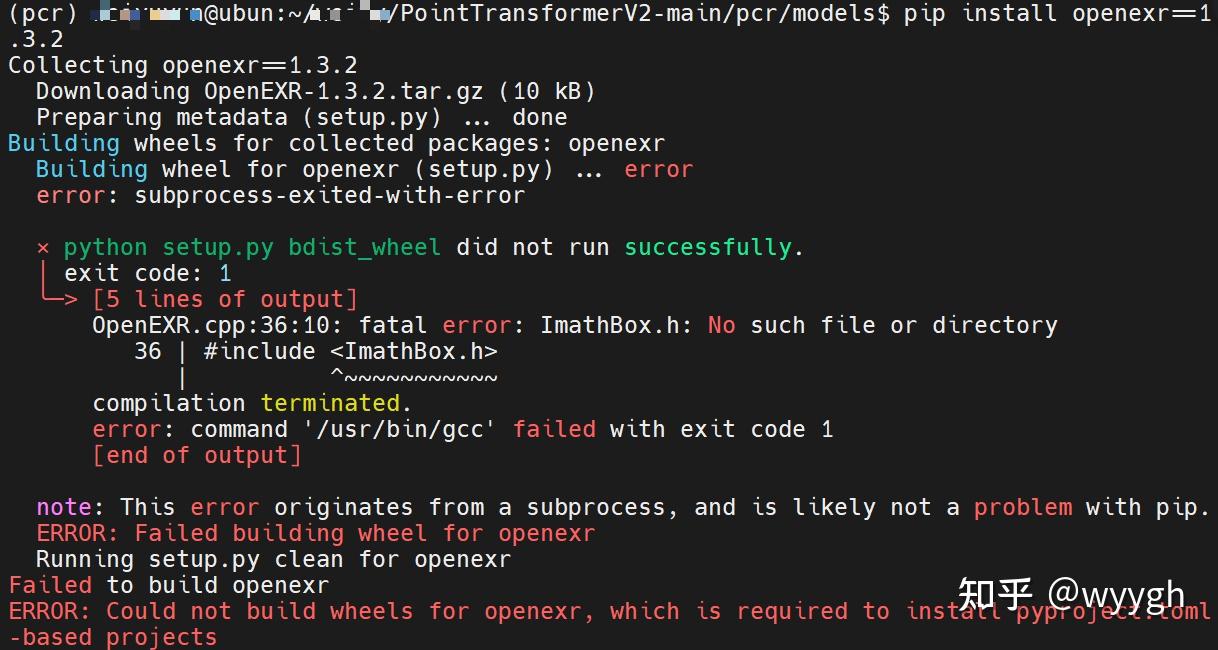Click the red 'error' after Building wheel
Image resolution: width=1218 pixels, height=650 pixels.
(658, 169)
